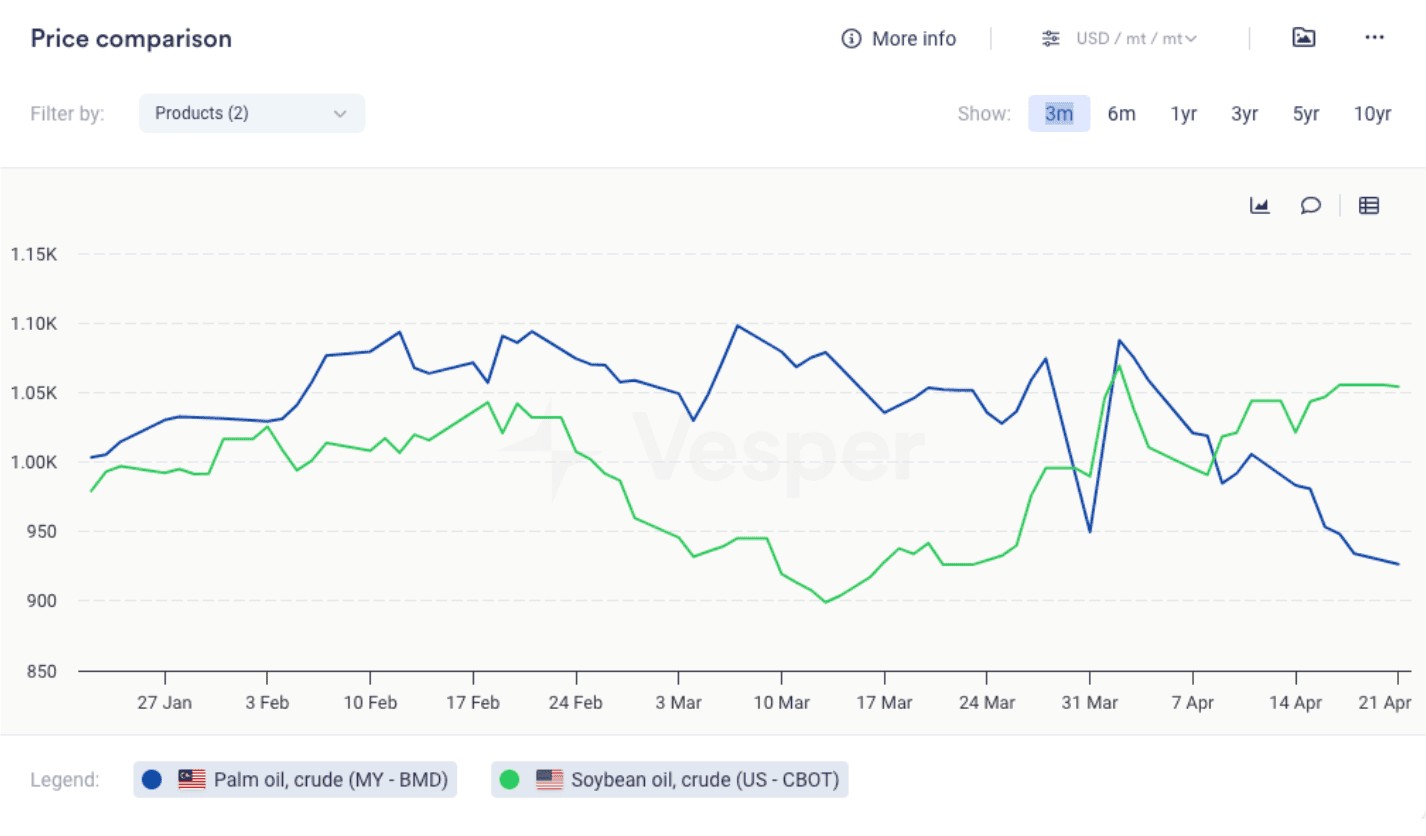Viewport: 1426px width, 836px height.
Task: Click the 5yr range option
Action: click(1305, 114)
